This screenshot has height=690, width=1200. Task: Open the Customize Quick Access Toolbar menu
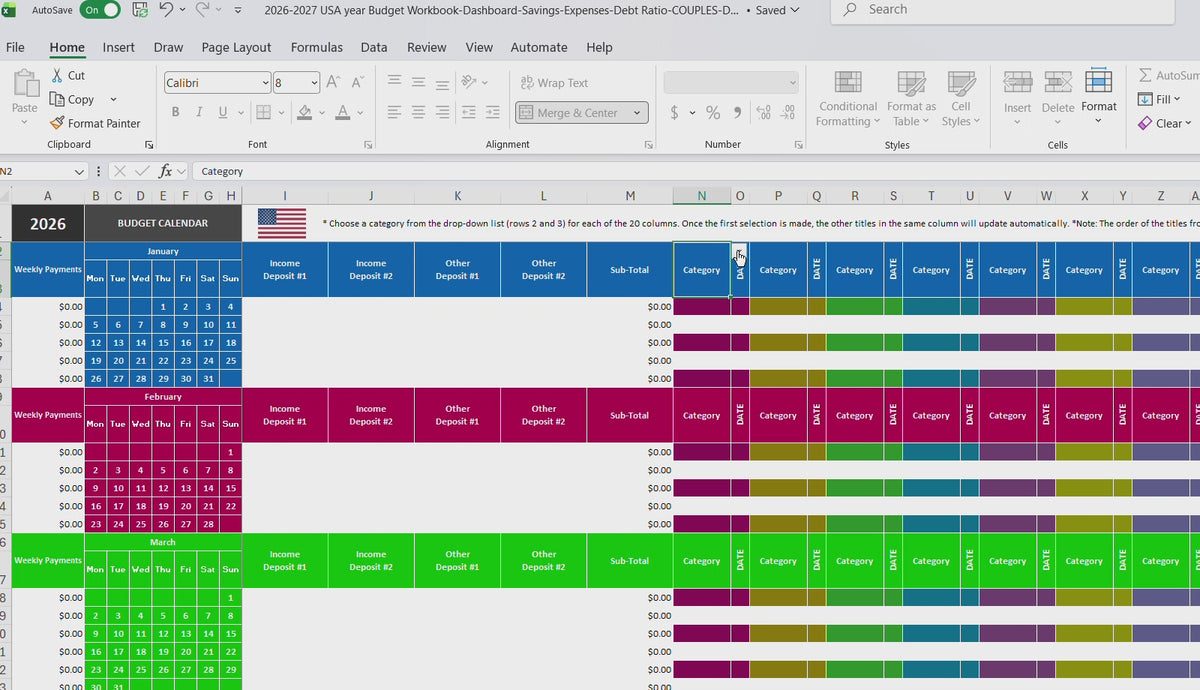[237, 10]
